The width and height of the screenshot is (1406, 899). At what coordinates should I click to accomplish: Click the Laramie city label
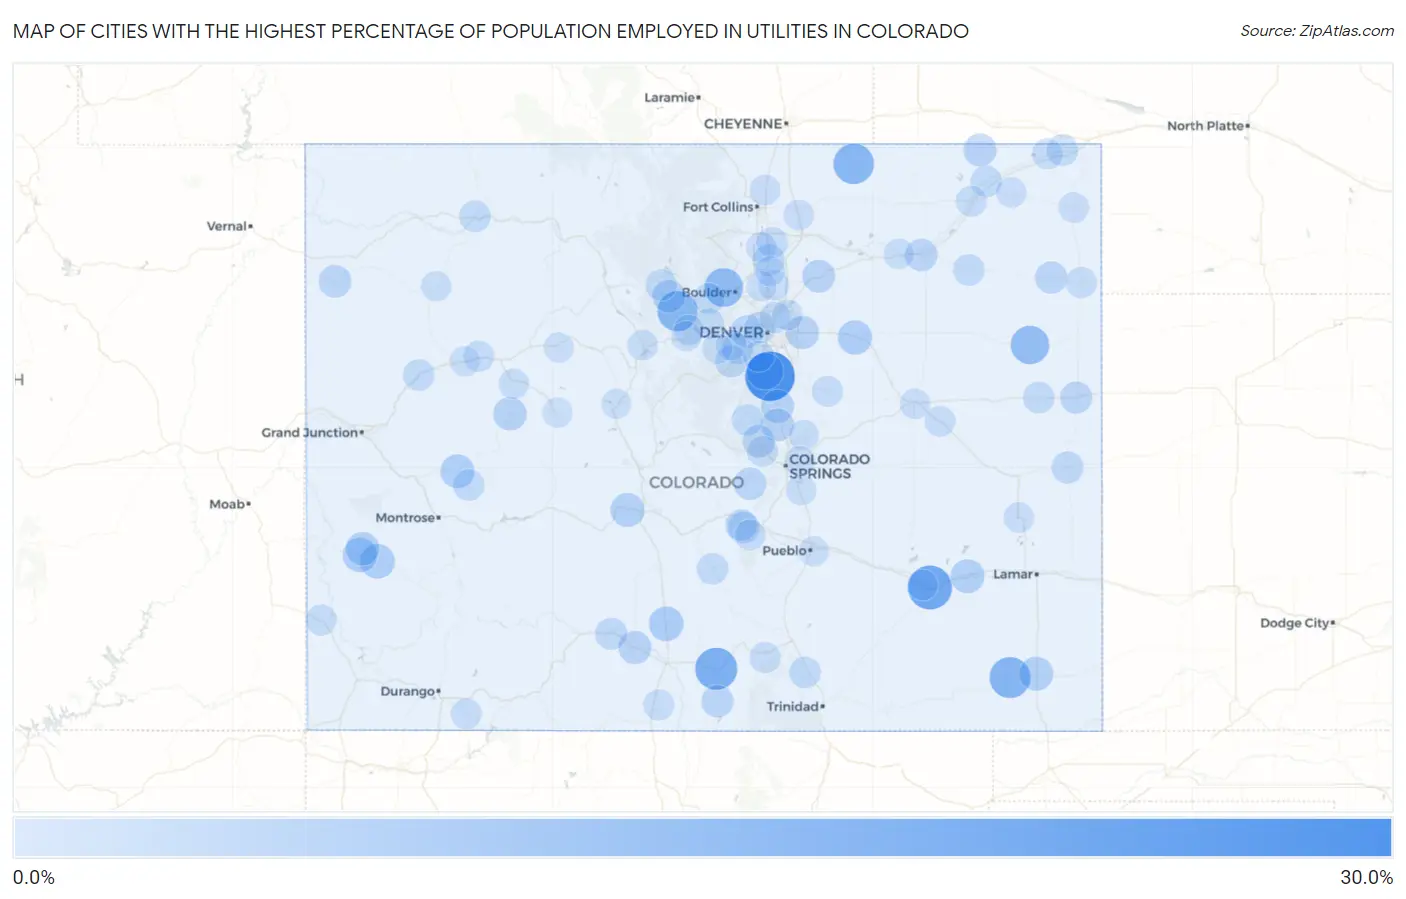[x=670, y=98]
